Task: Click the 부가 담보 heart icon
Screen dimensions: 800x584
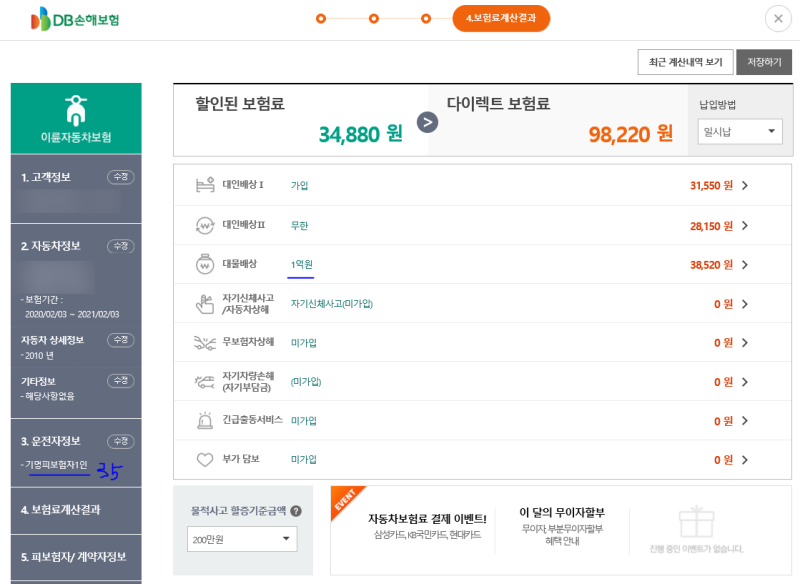Action: [205, 460]
